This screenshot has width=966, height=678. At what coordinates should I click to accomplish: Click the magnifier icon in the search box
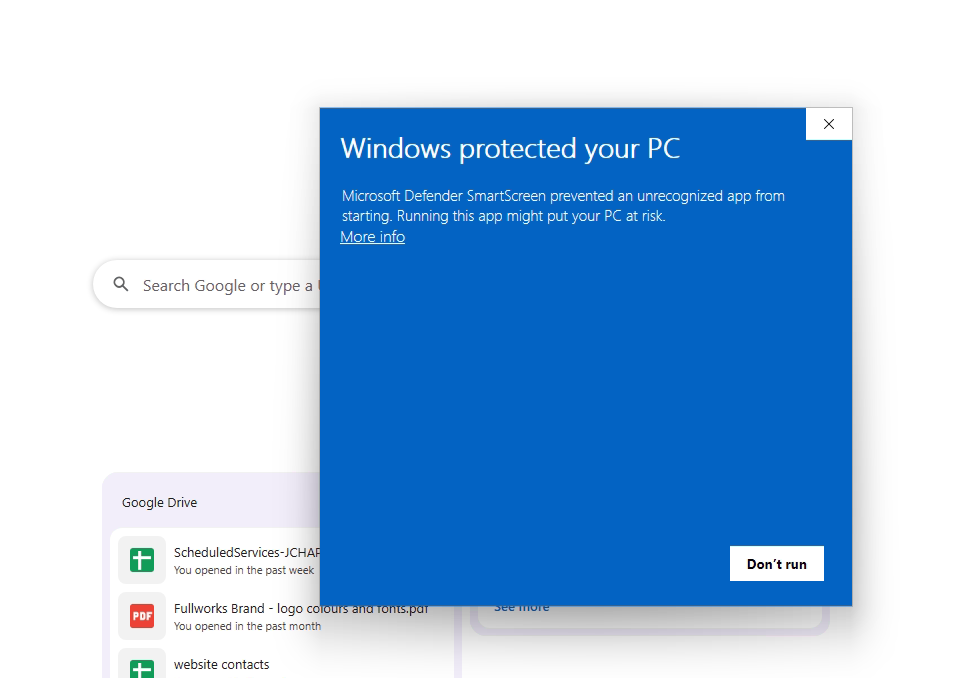click(121, 285)
